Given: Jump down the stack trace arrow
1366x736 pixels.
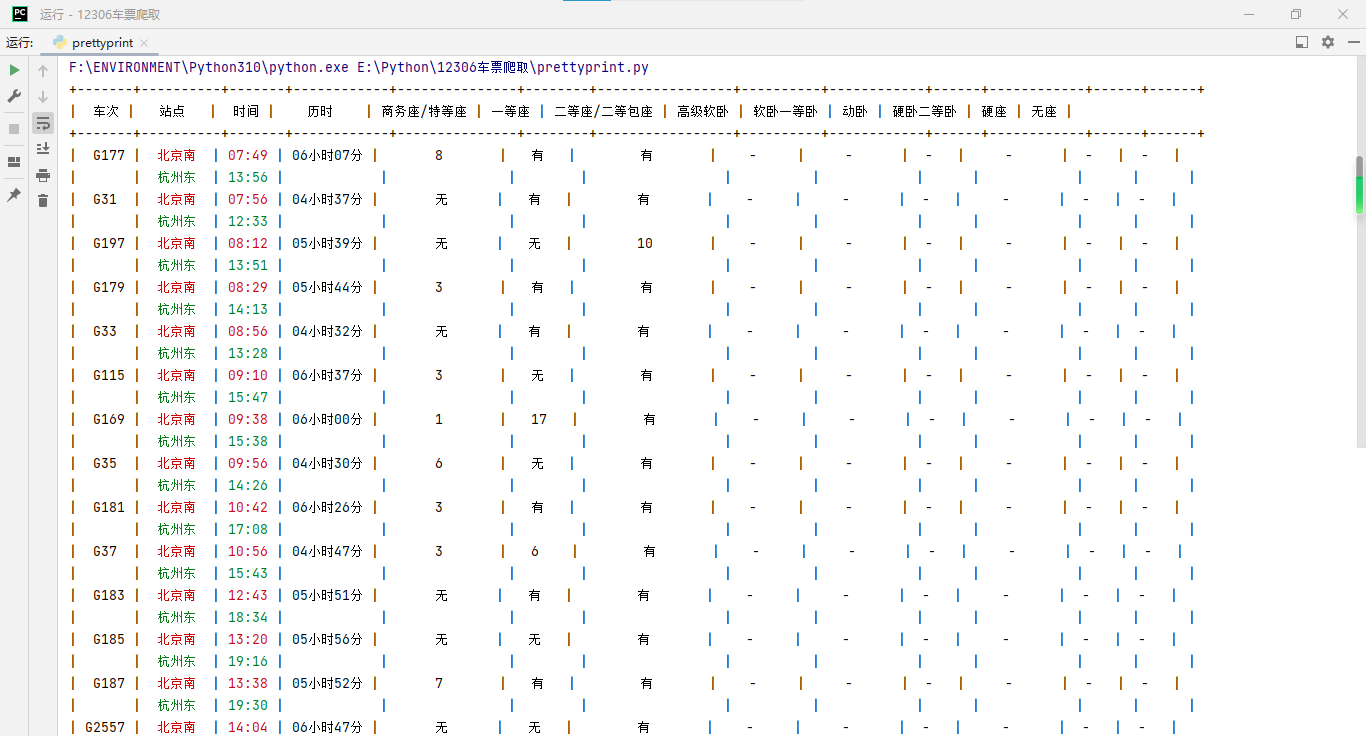Looking at the screenshot, I should point(43,97).
